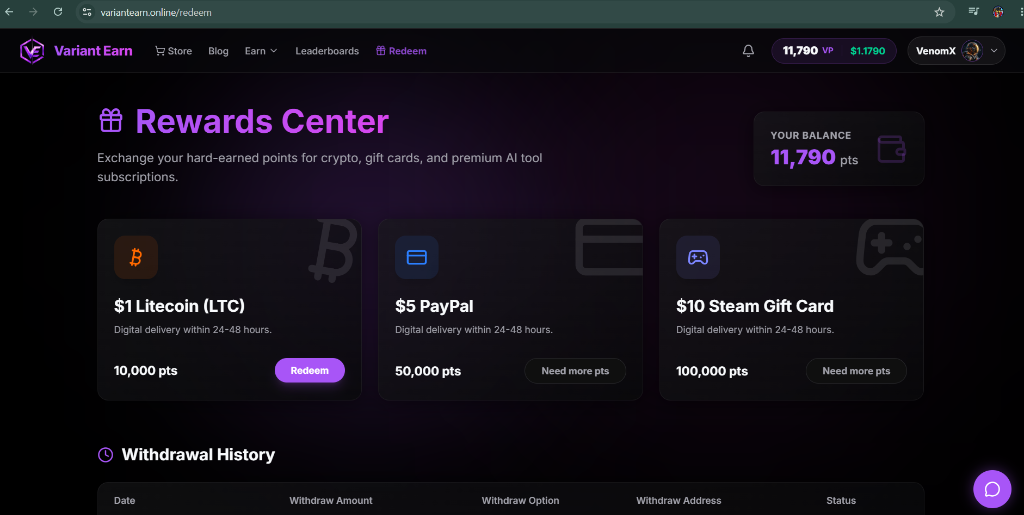This screenshot has width=1024, height=515.
Task: Click the Chrome profile avatar icon
Action: point(998,11)
